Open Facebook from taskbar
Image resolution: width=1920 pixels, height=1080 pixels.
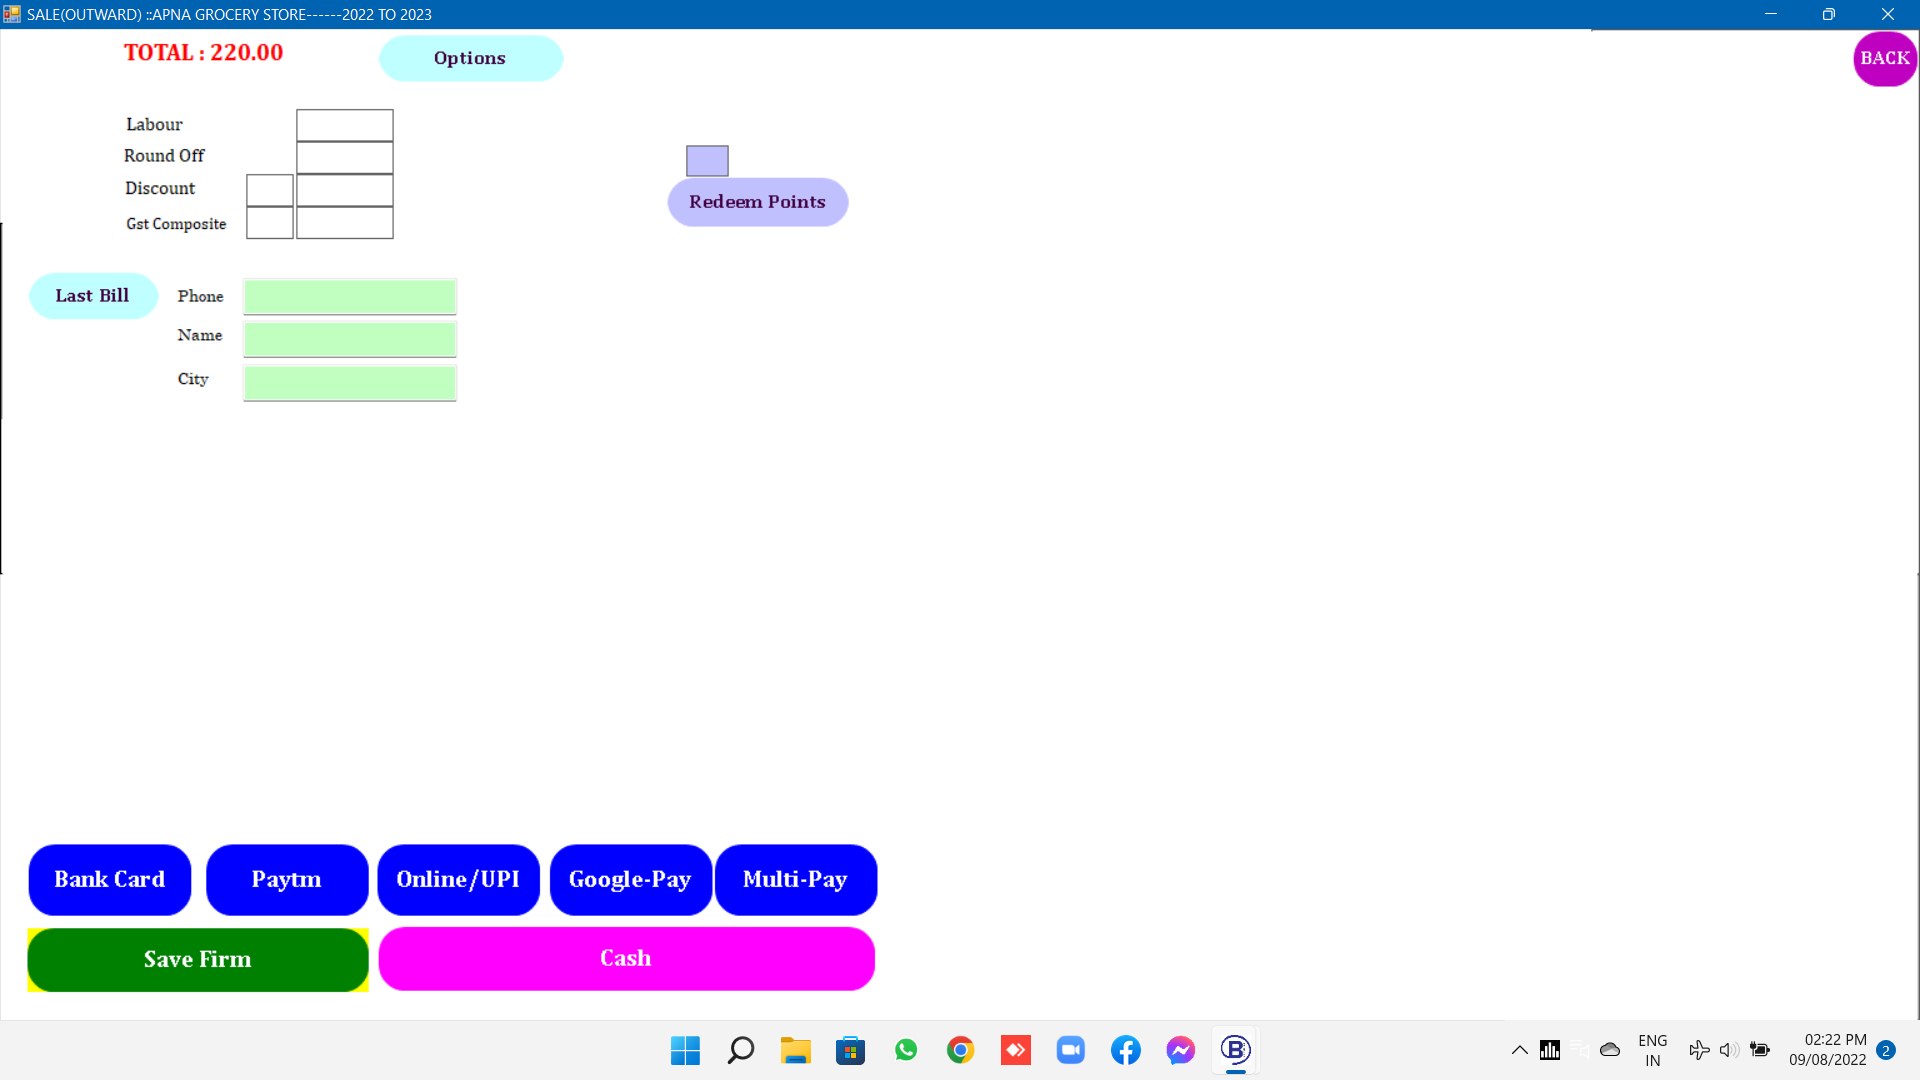click(1126, 1050)
